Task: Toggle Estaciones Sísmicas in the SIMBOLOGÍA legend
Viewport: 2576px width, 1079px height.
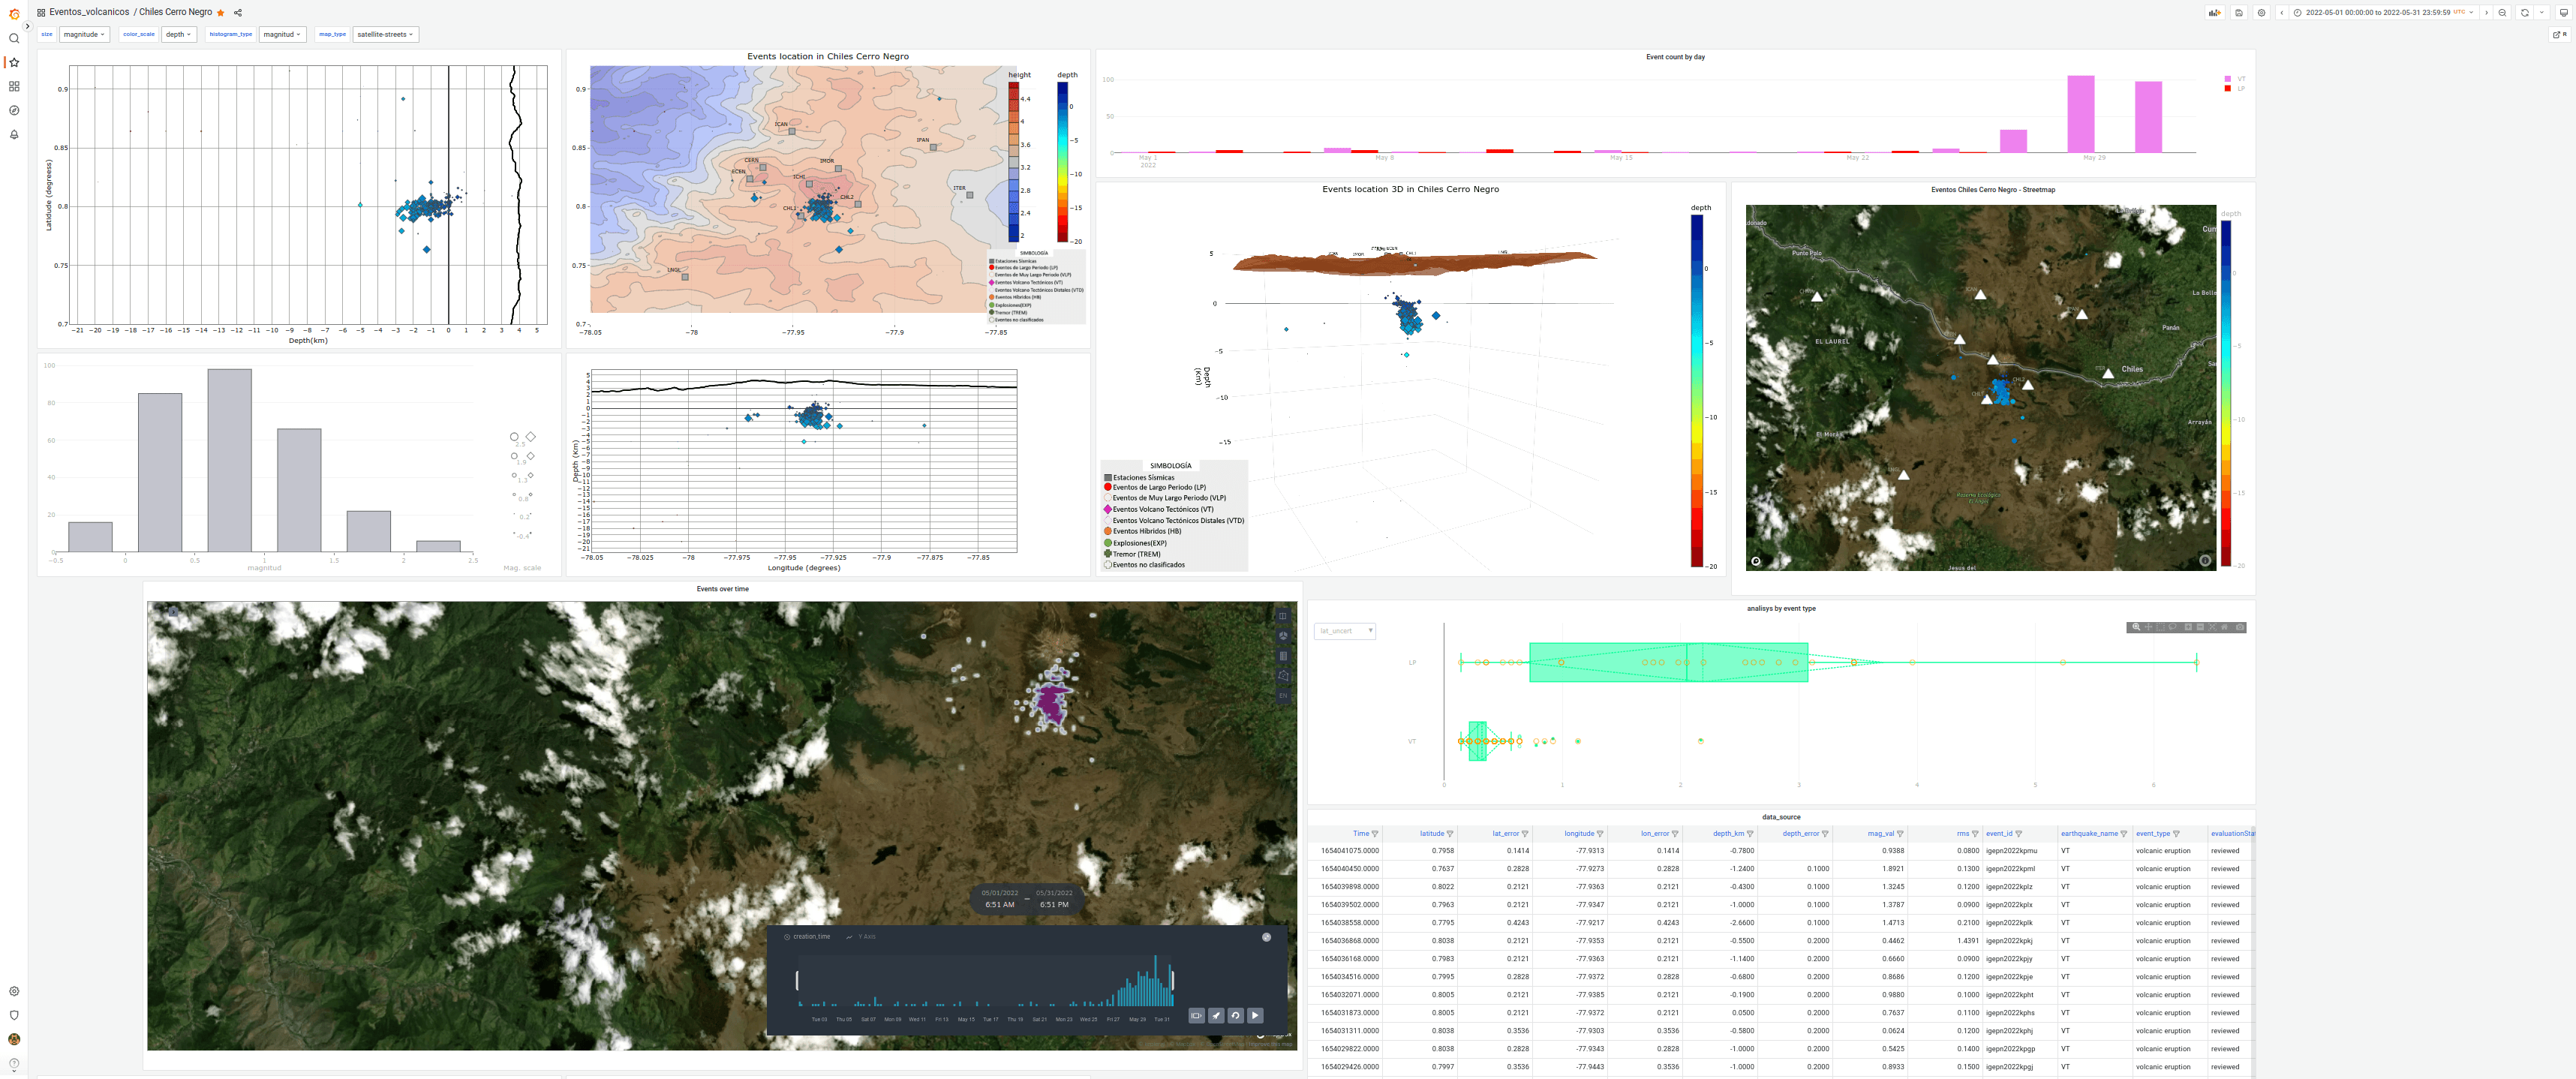Action: coord(1140,477)
